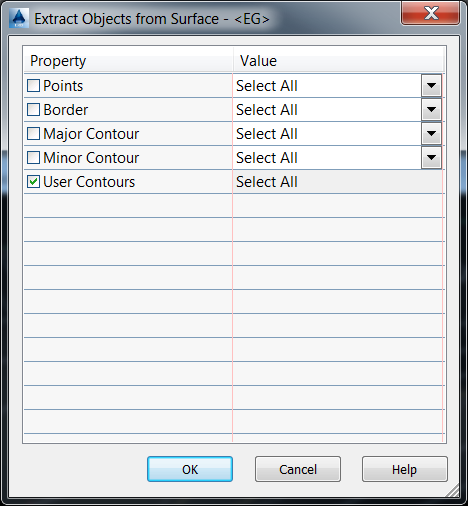Open the Points value dropdown arrow
468x506 pixels.
(x=431, y=86)
